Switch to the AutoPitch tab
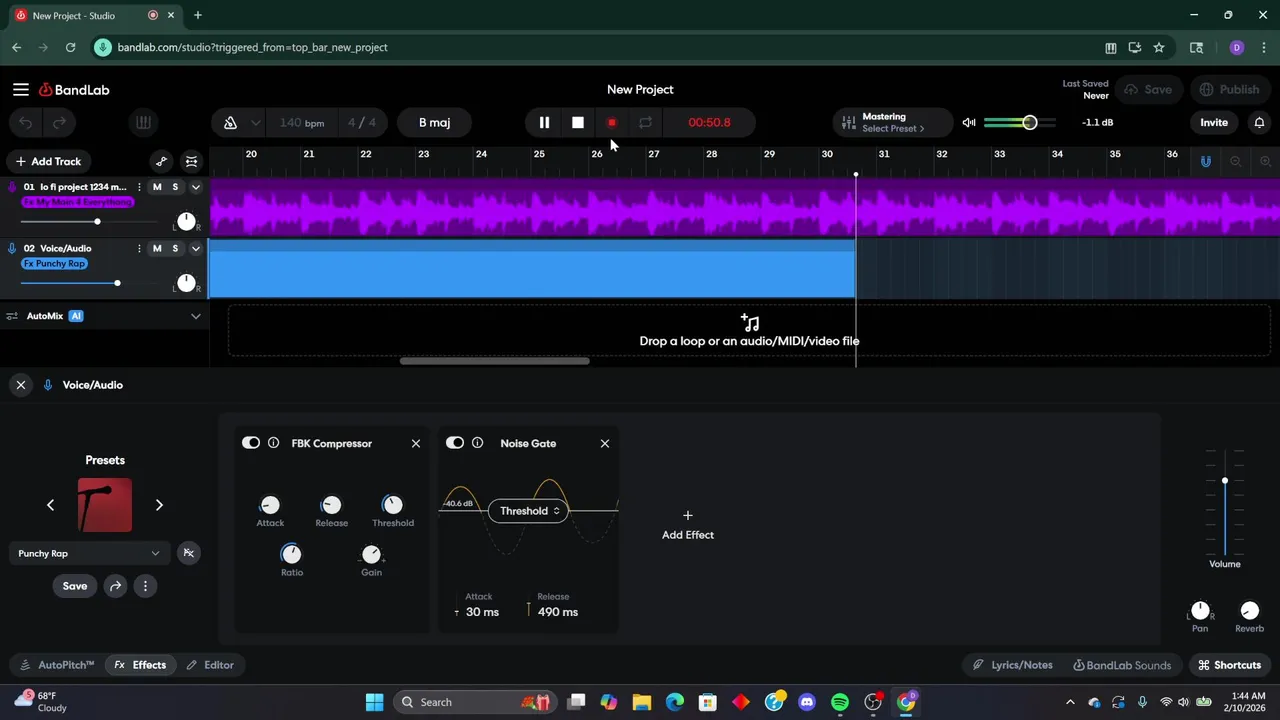The image size is (1280, 720). tap(57, 665)
